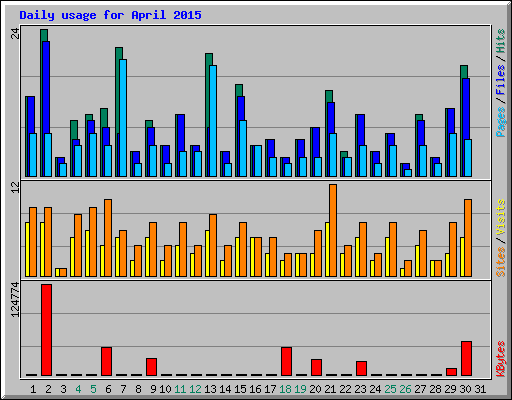Image resolution: width=512 pixels, height=400 pixels.
Task: Click the cyan Pages bar for day 7
Action: point(123,118)
